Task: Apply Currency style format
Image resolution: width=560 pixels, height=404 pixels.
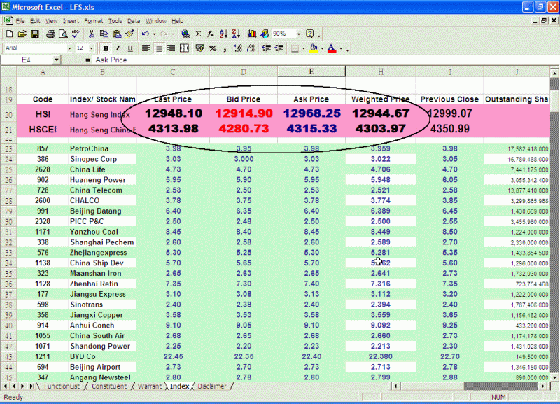Action: coord(200,48)
